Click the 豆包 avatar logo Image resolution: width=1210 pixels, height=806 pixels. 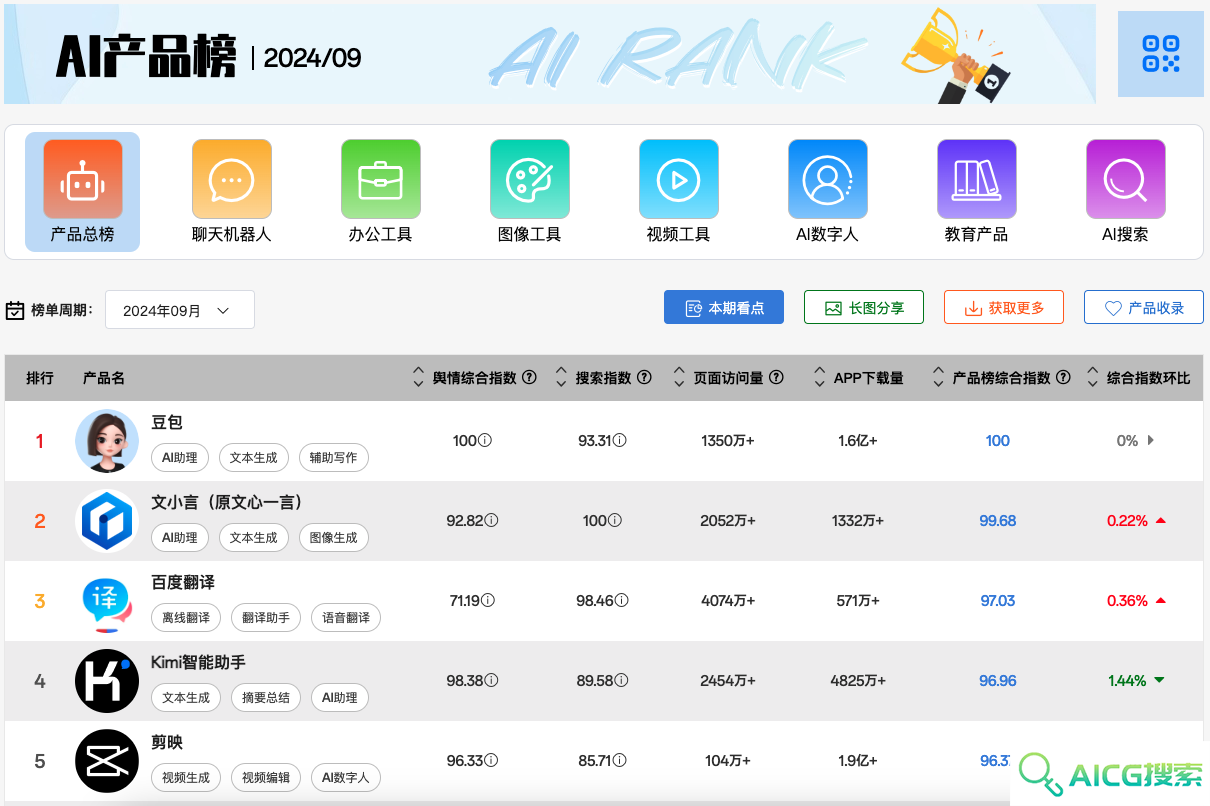[107, 441]
